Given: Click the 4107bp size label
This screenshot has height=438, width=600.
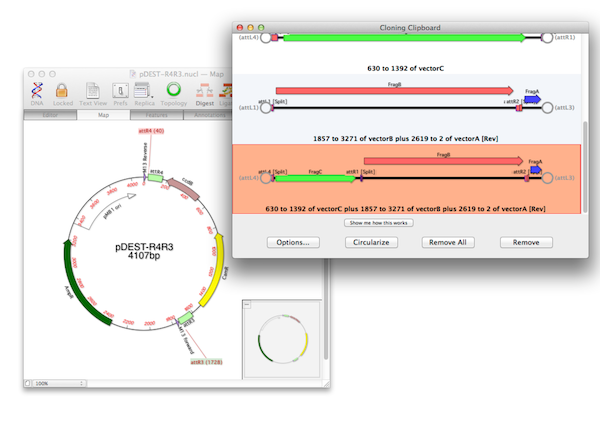Looking at the screenshot, I should [144, 256].
